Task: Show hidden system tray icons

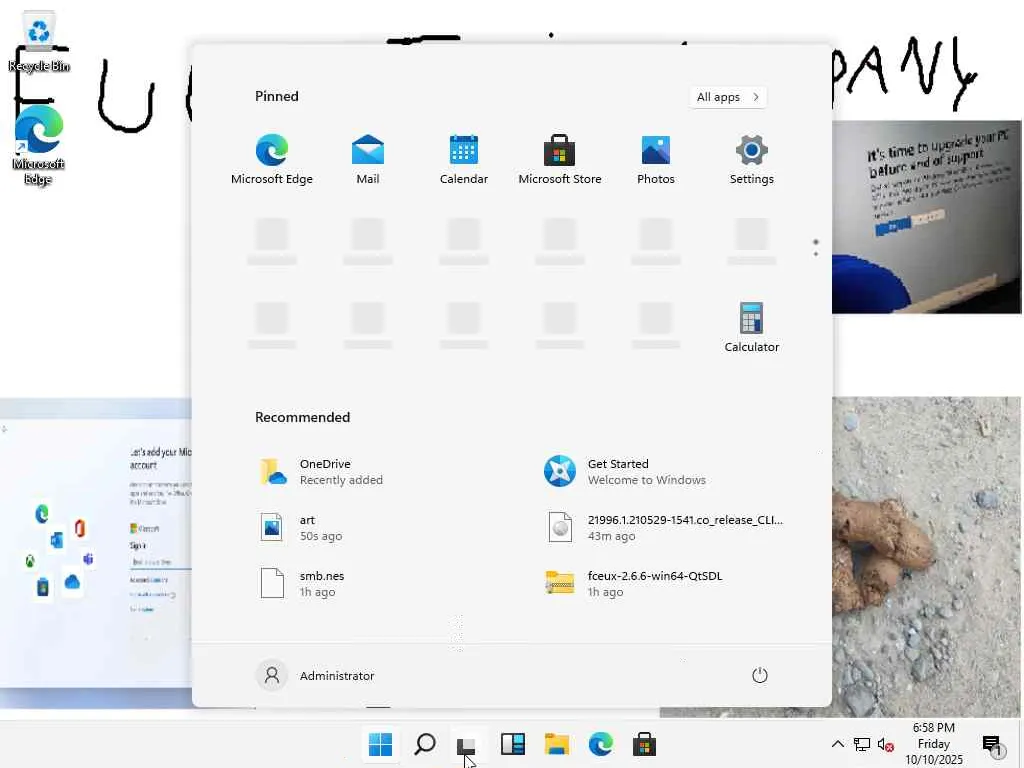Action: (x=838, y=744)
